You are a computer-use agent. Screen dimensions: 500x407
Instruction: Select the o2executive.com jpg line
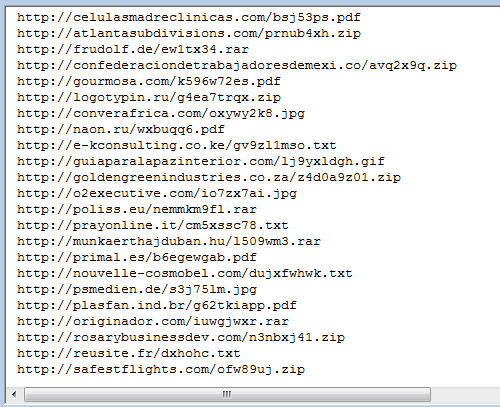click(x=157, y=193)
